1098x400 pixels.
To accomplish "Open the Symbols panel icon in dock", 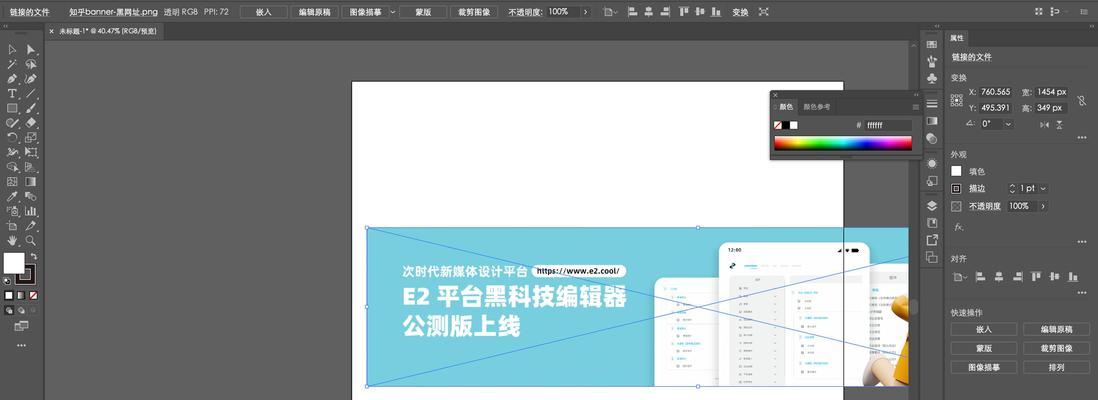I will [x=931, y=79].
